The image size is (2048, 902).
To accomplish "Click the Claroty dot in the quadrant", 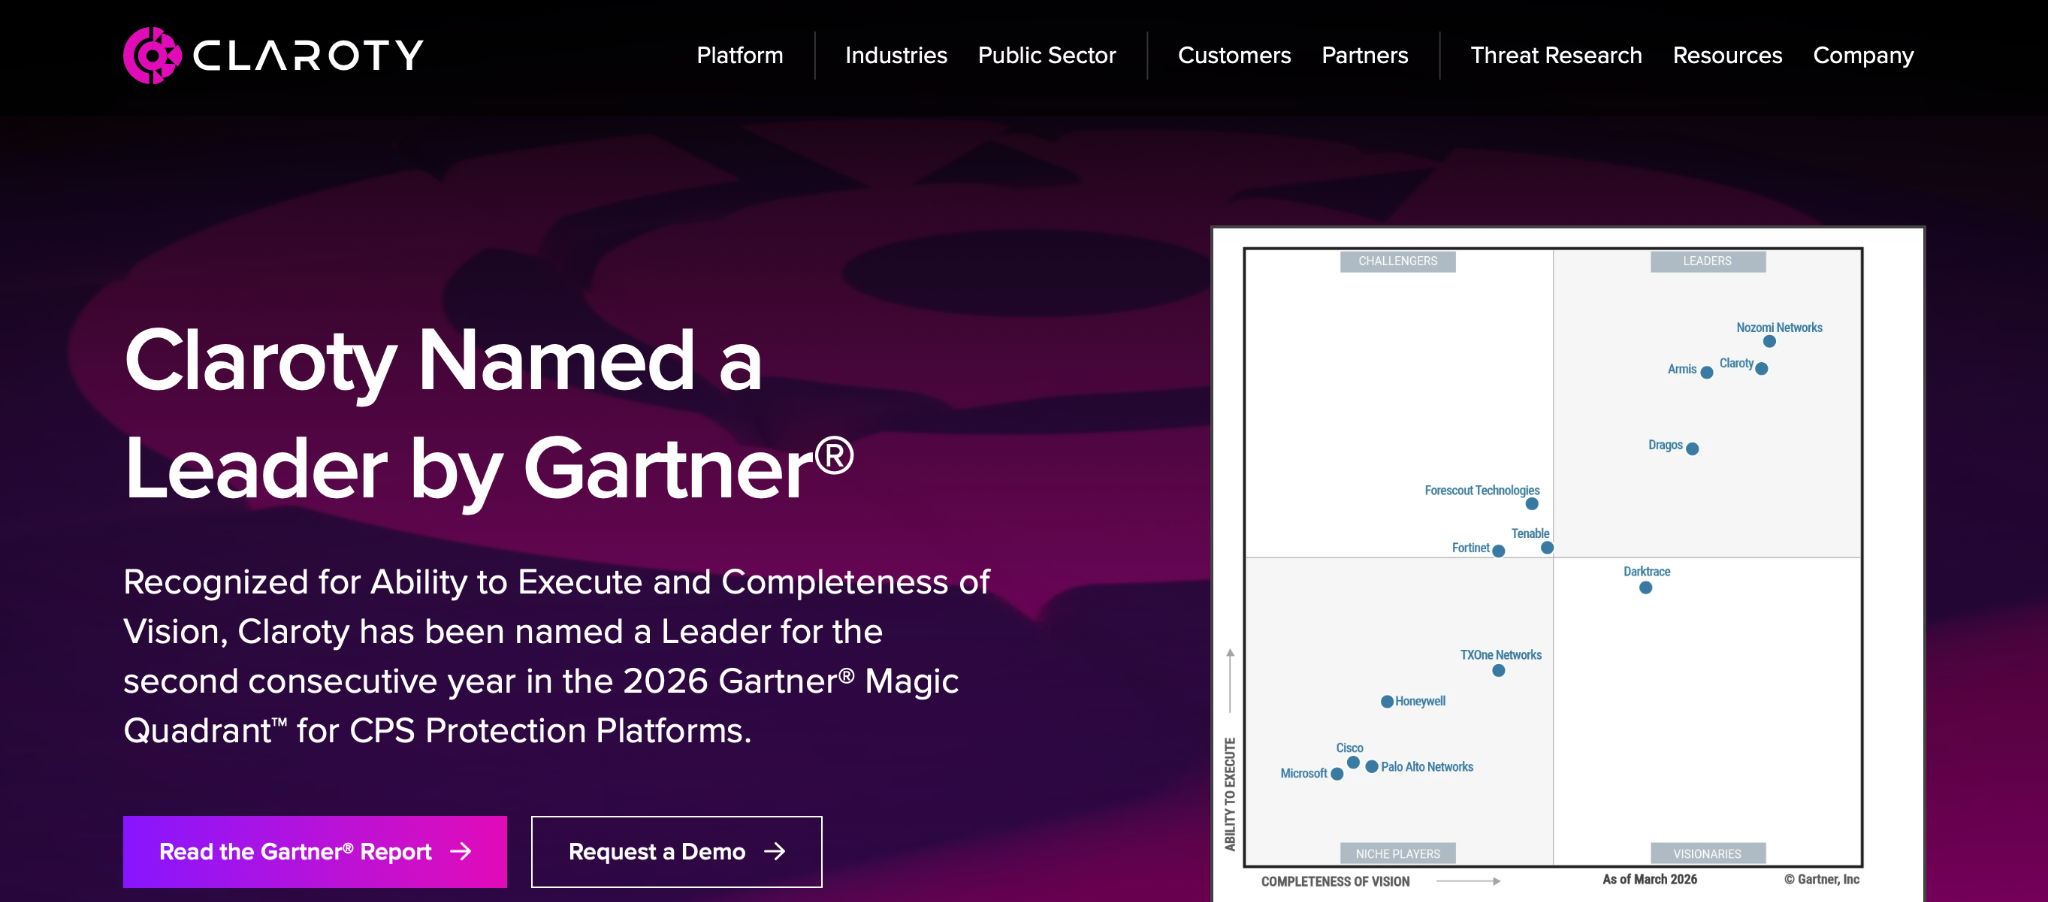I will pos(1762,369).
